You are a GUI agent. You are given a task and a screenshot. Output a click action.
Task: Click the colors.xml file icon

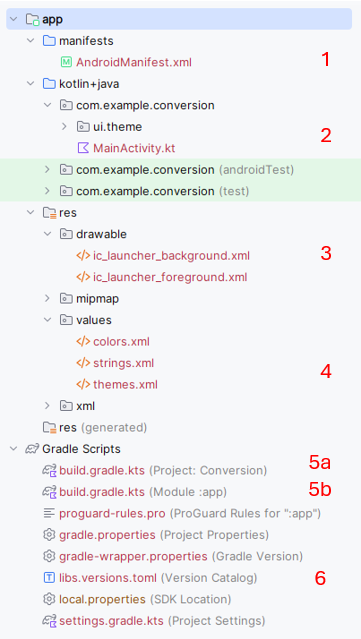click(83, 342)
